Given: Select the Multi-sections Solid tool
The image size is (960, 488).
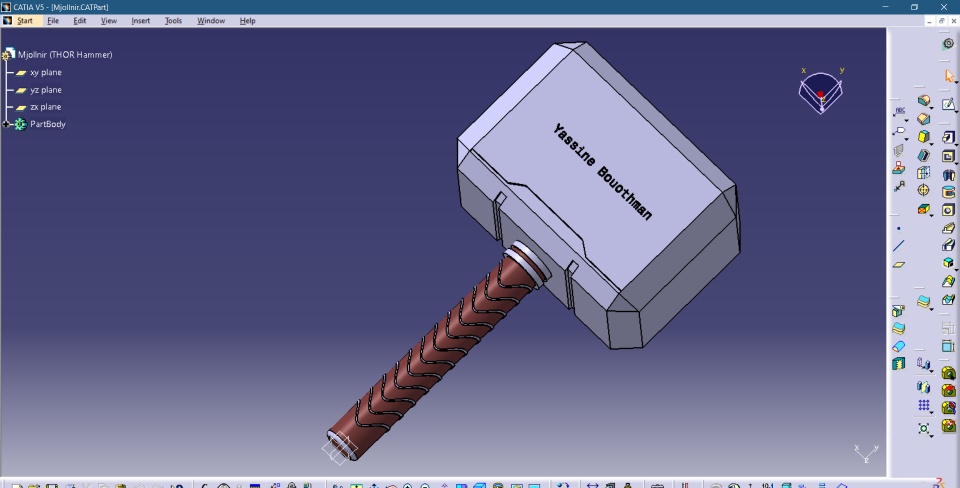Looking at the screenshot, I should pyautogui.click(x=948, y=281).
